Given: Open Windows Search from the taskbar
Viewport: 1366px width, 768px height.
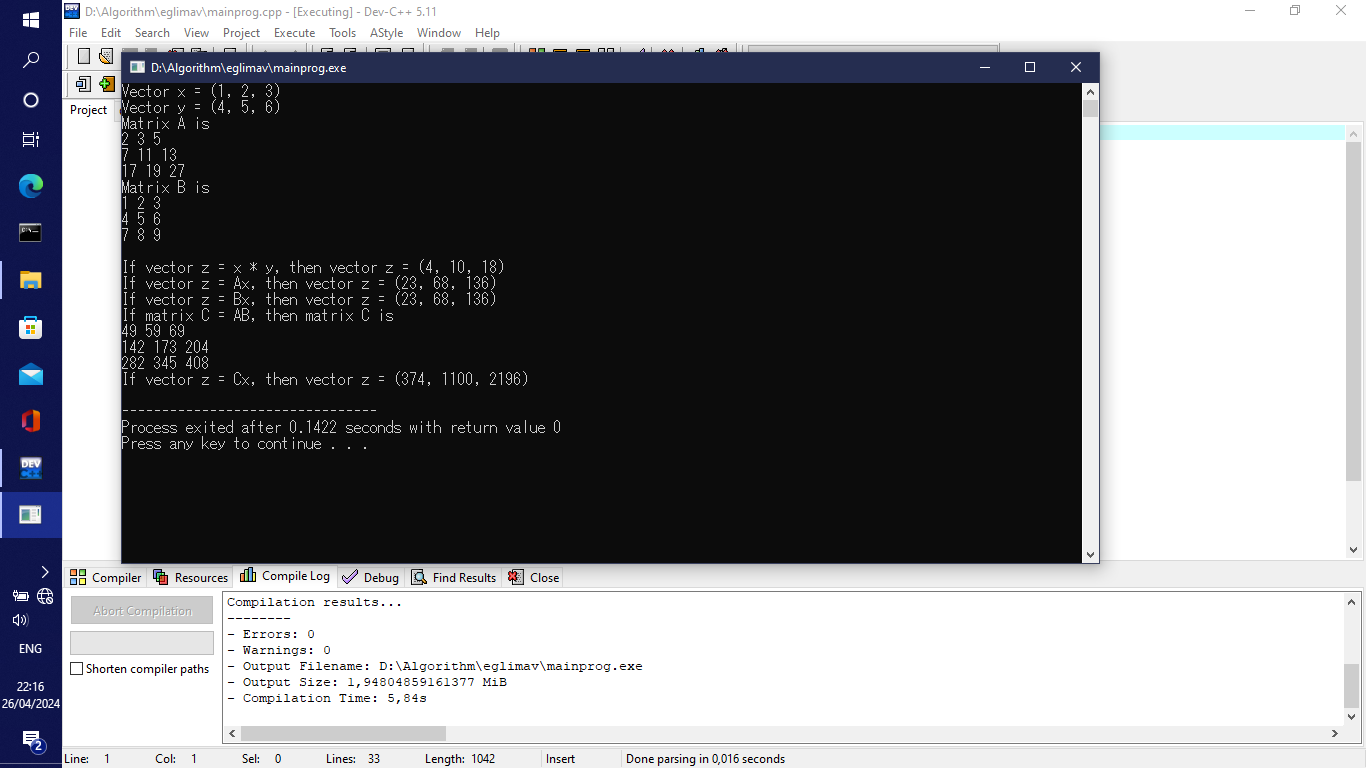Looking at the screenshot, I should point(31,60).
